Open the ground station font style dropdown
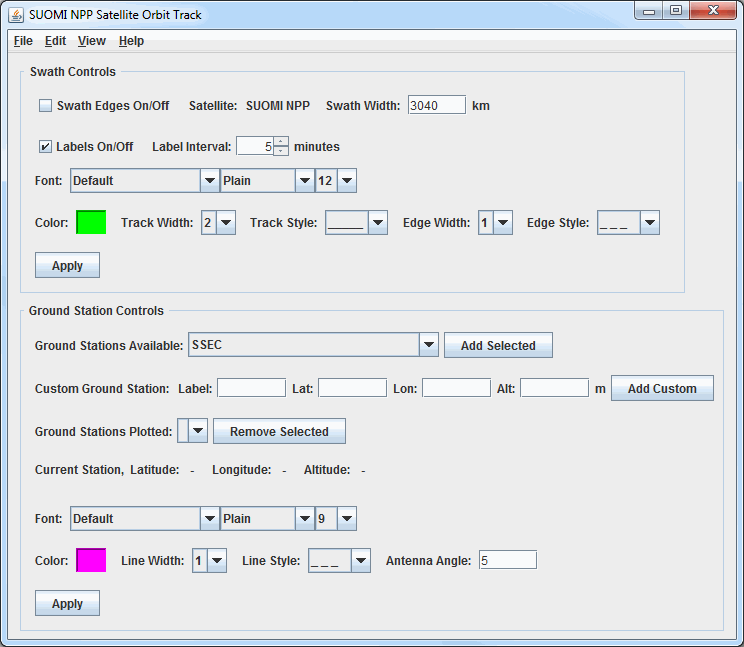The image size is (744, 647). coord(267,518)
